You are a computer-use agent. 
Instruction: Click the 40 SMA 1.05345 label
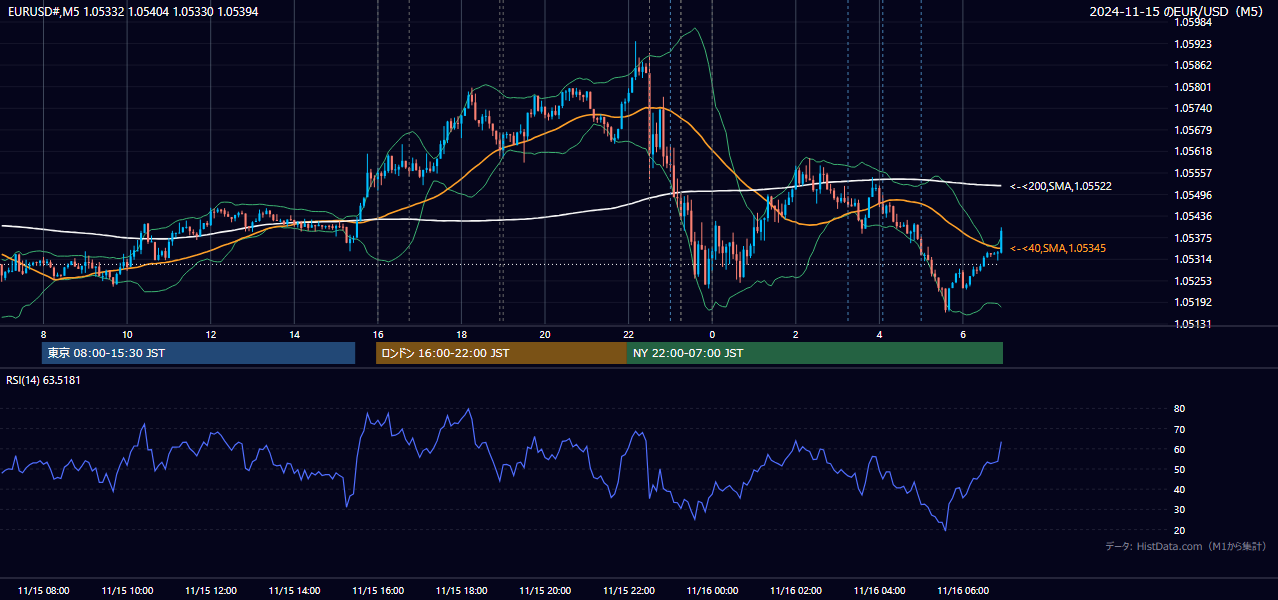point(1058,248)
